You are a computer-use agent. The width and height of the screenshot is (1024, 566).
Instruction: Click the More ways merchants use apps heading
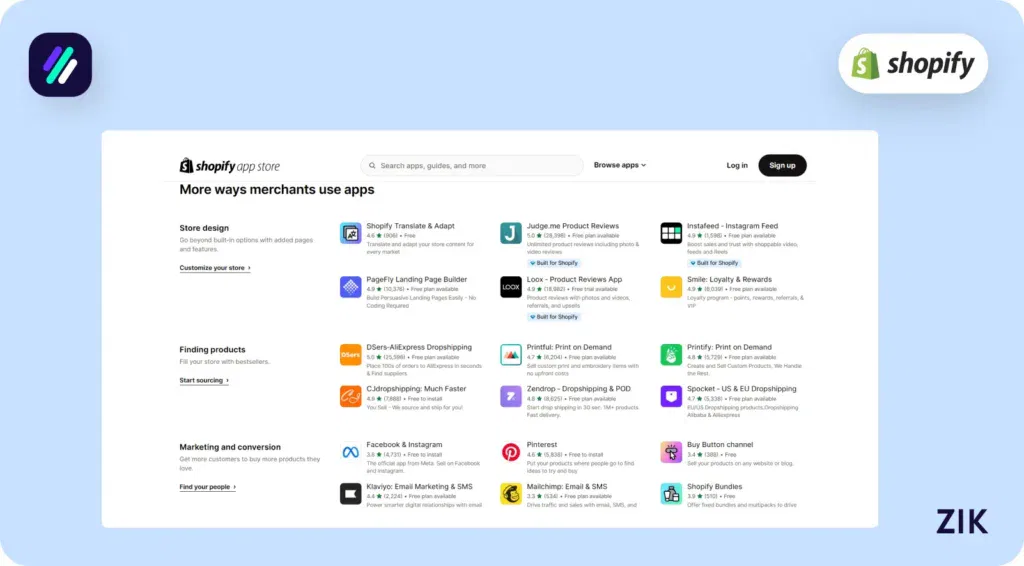277,189
